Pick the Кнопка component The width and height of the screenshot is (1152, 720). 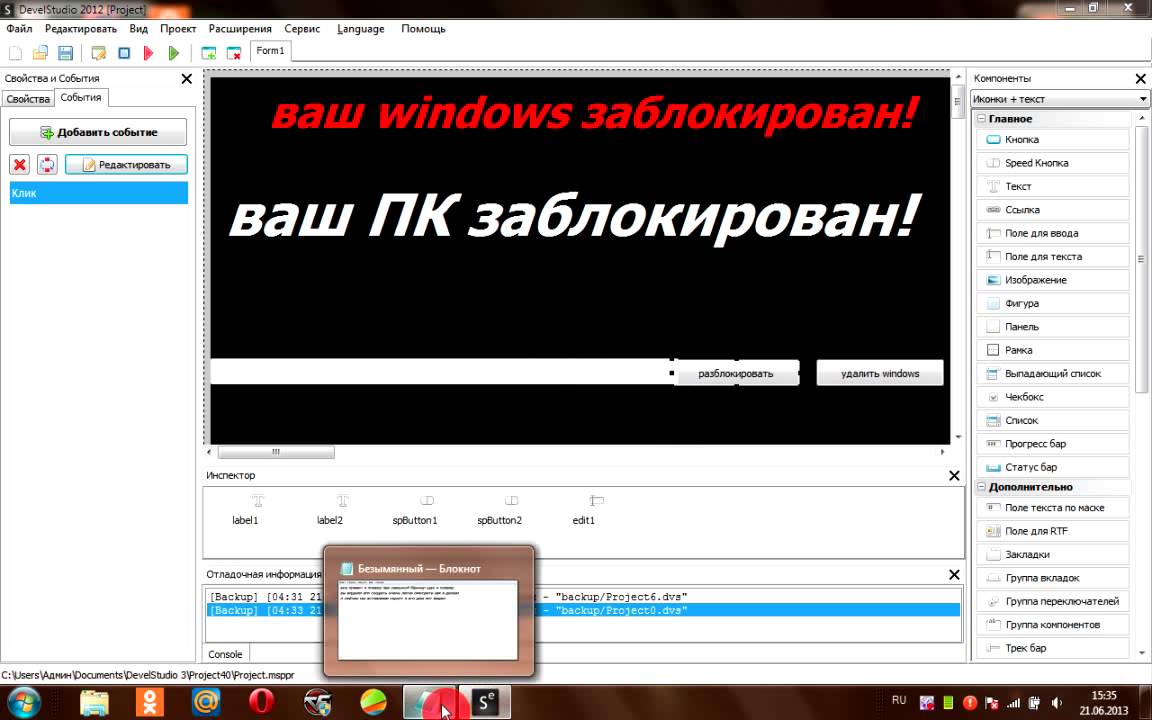click(x=1053, y=140)
